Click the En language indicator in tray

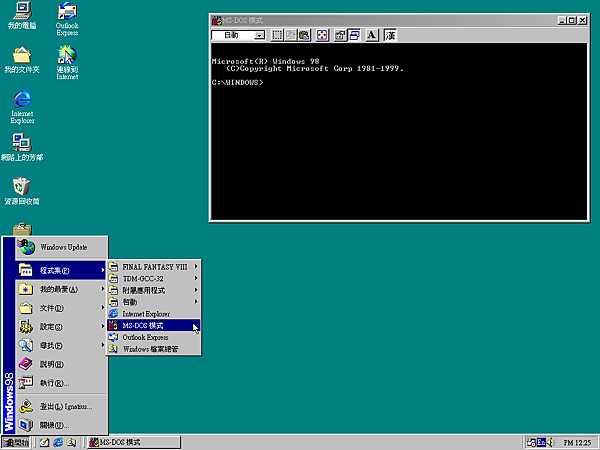[x=541, y=442]
